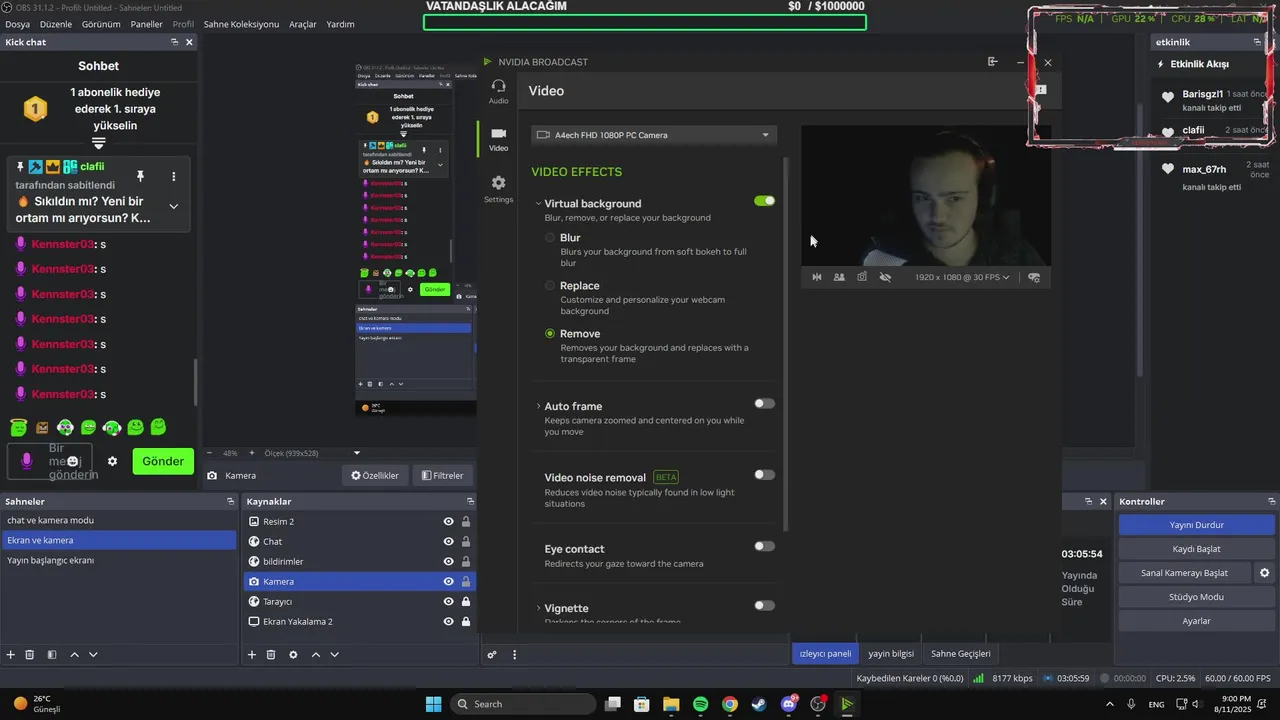
Task: Open the Dosya menu
Action: tap(17, 24)
